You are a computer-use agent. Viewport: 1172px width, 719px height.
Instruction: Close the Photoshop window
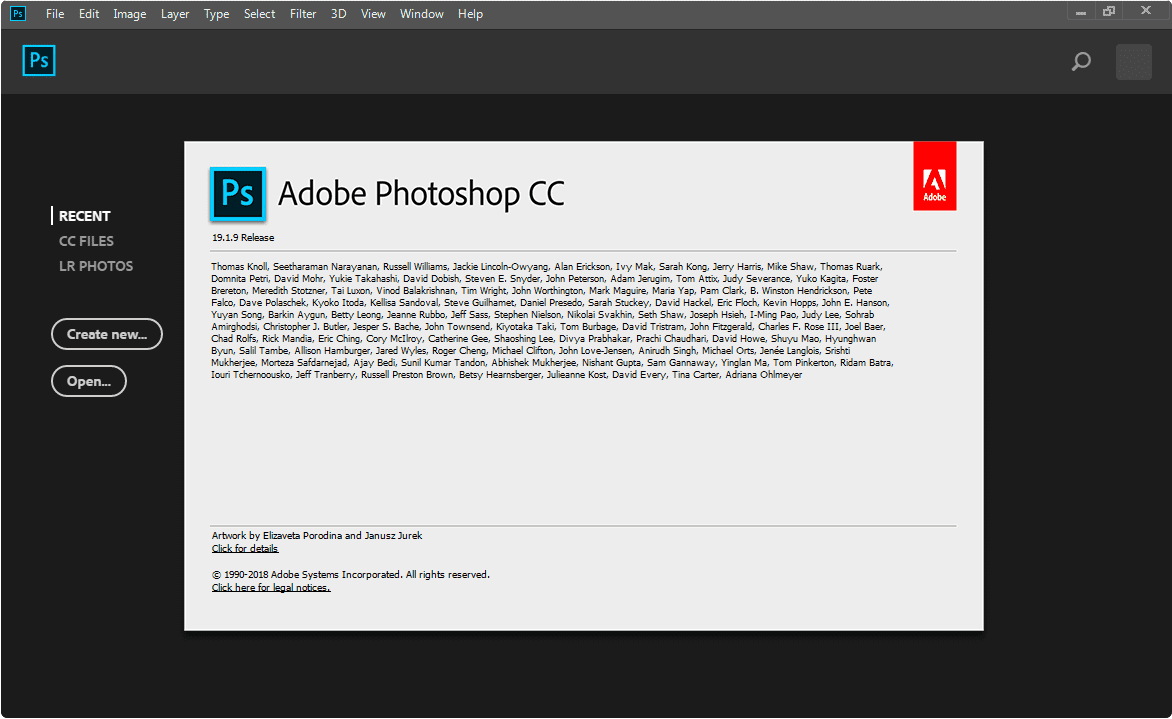1146,11
